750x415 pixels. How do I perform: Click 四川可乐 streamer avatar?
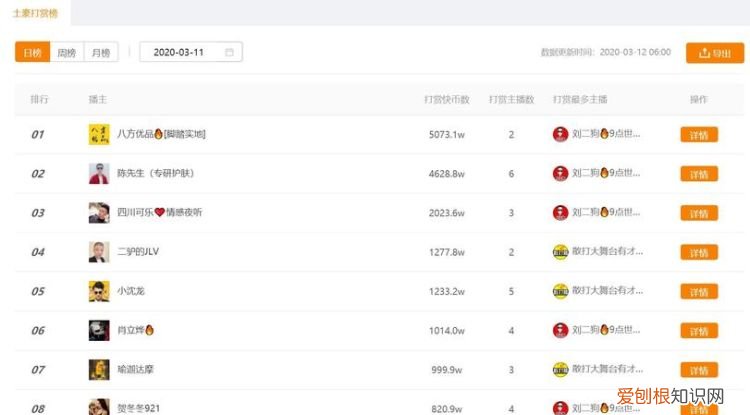(98, 212)
